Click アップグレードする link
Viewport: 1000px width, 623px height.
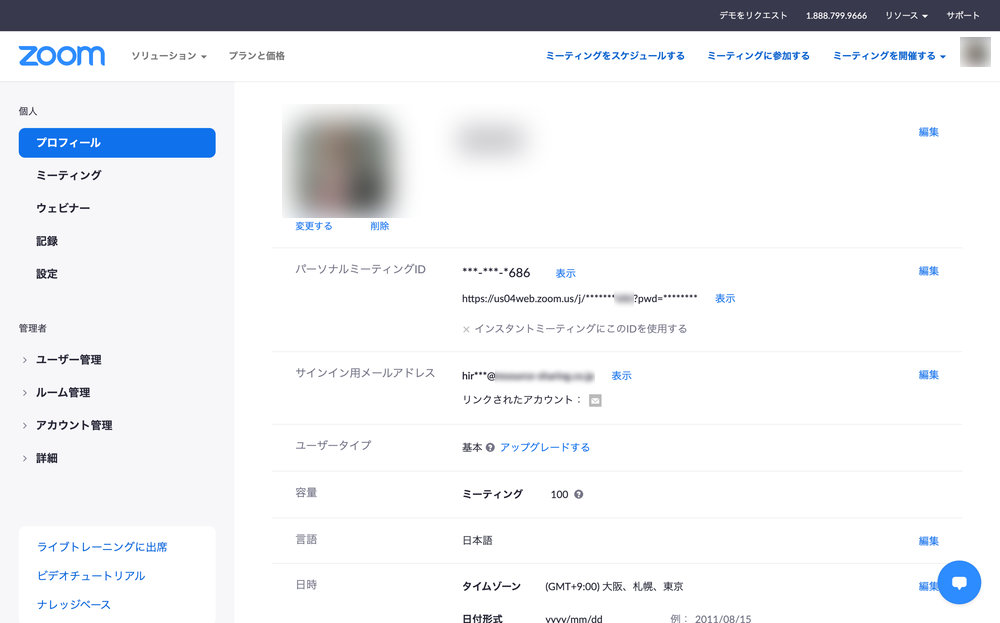545,448
